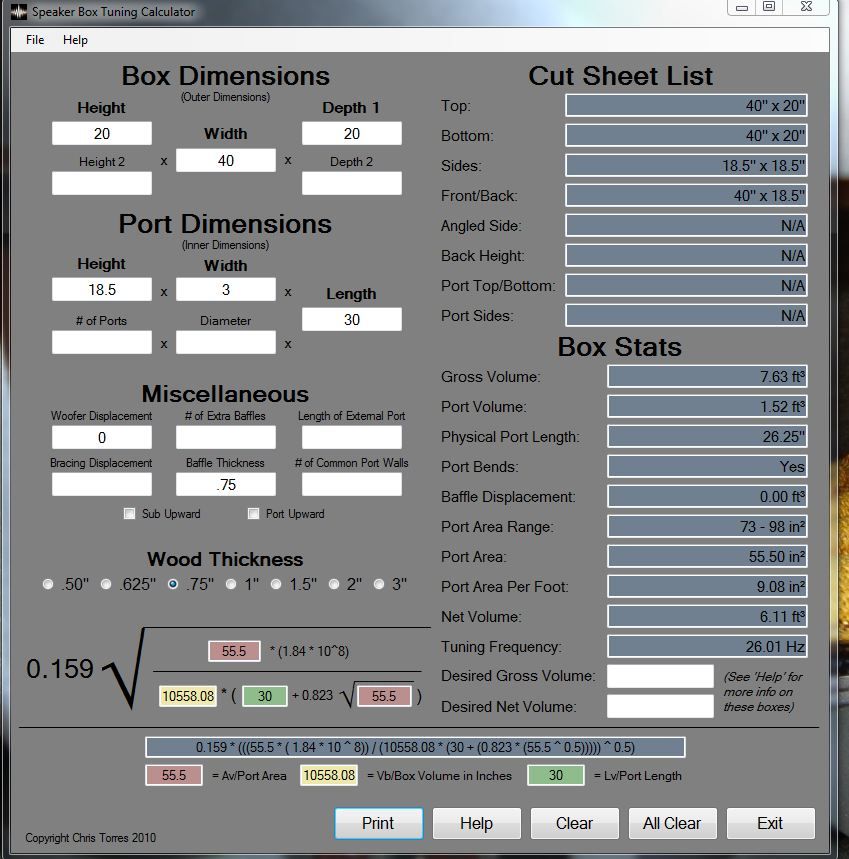Click the Net Volume value 6.11 ft³
The image size is (849, 859).
coord(707,617)
